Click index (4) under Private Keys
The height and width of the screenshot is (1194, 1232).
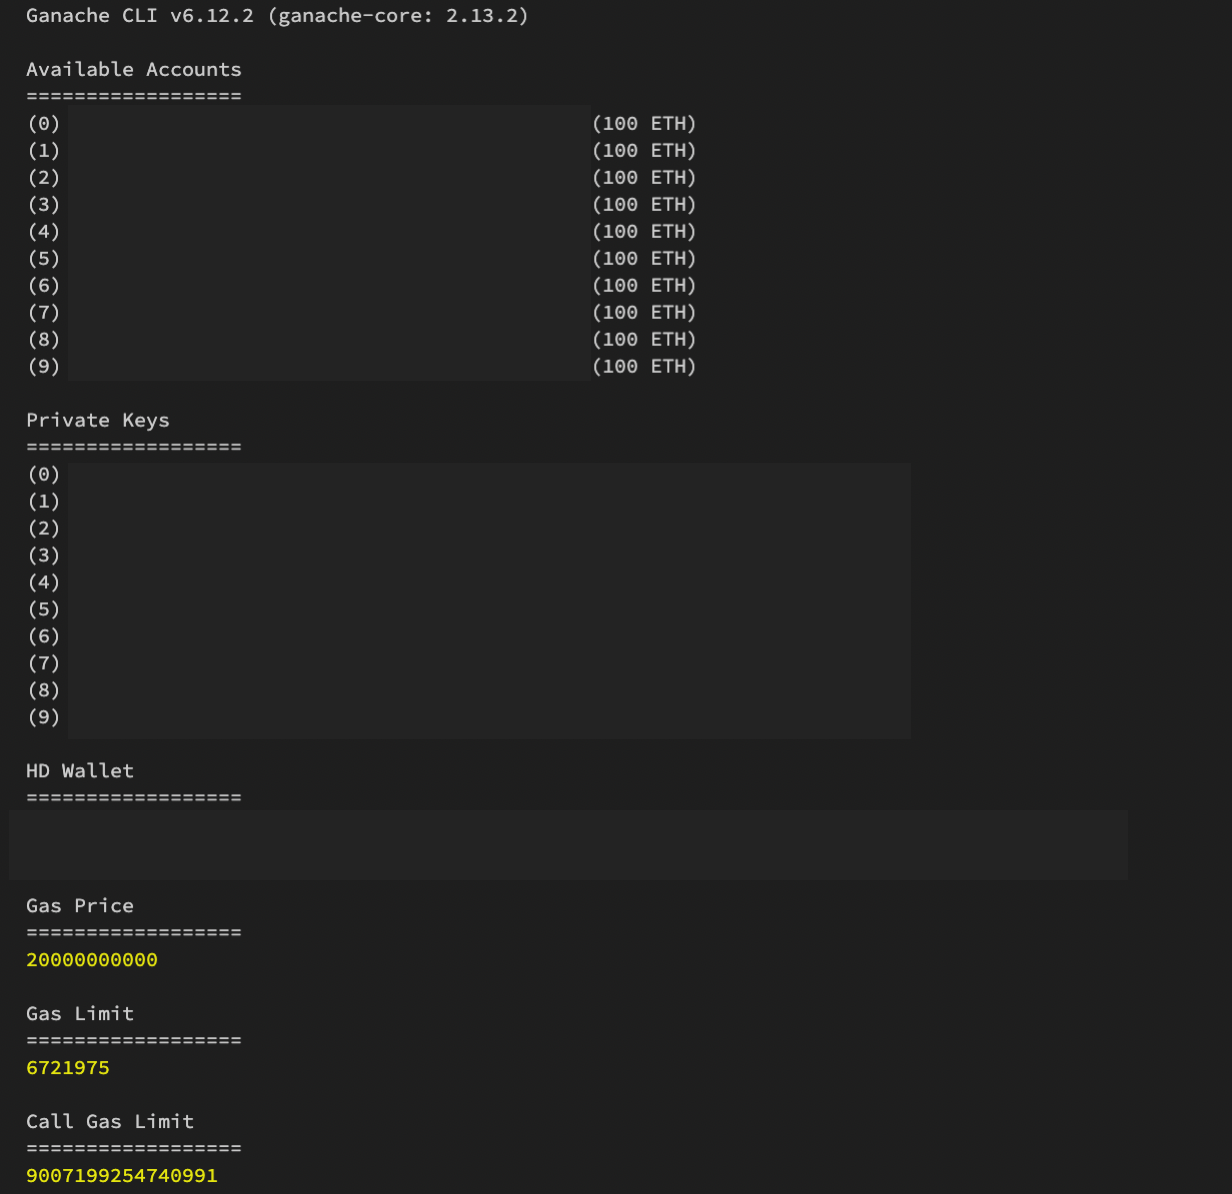point(44,582)
